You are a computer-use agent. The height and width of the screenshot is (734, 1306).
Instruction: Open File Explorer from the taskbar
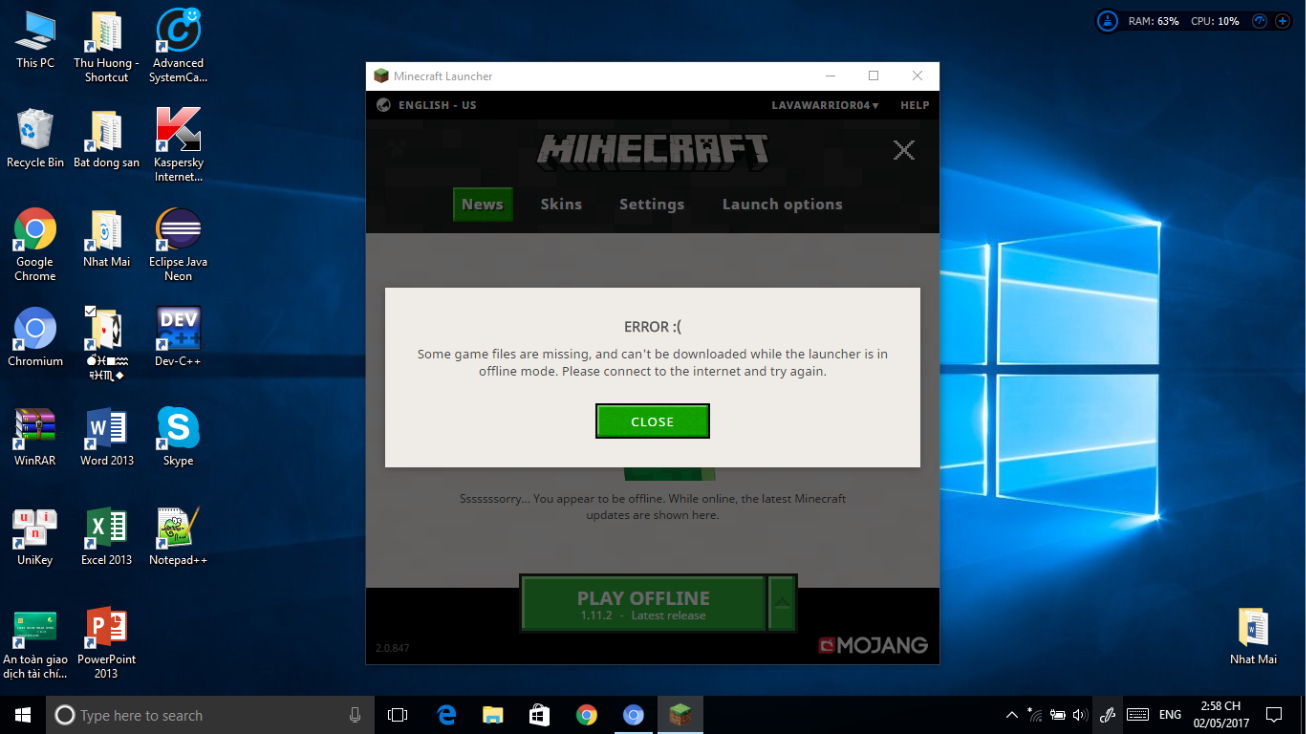point(493,715)
